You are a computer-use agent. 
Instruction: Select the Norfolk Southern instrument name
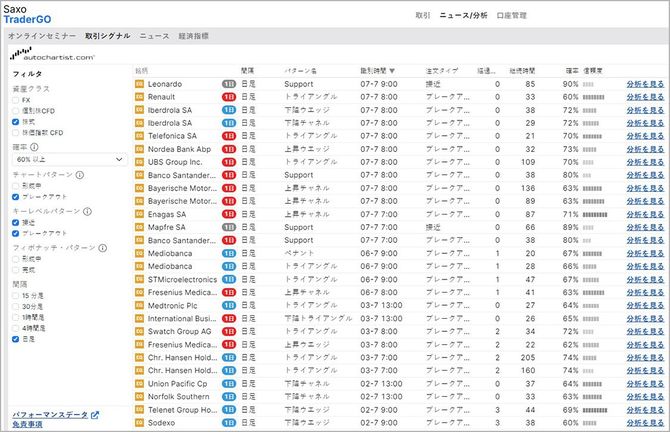tap(179, 397)
